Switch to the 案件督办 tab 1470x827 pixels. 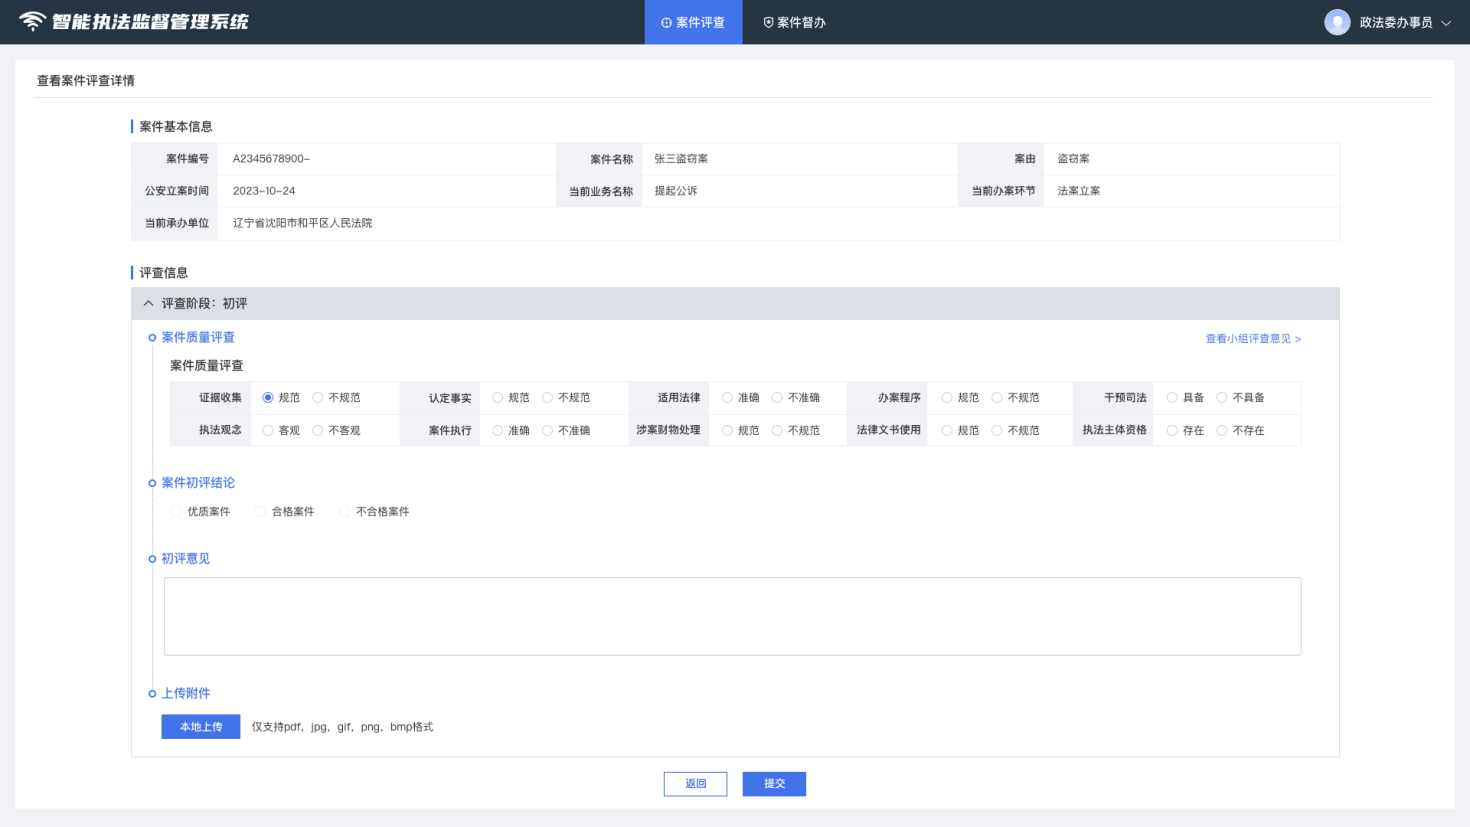click(x=795, y=22)
